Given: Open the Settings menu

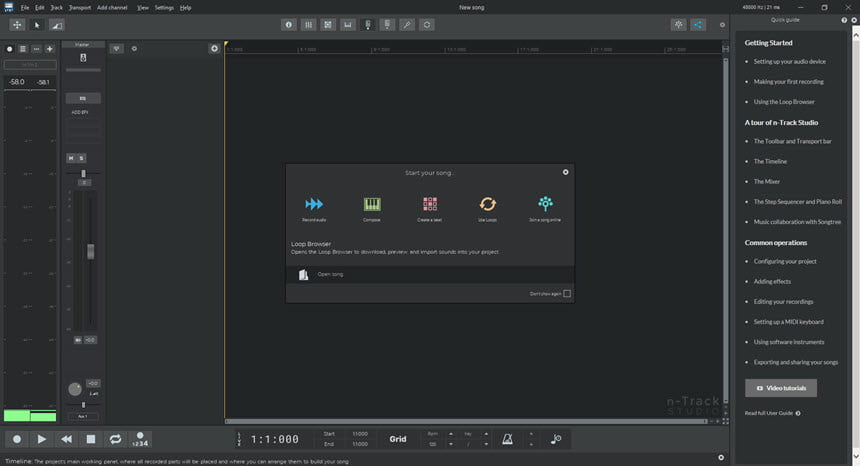Looking at the screenshot, I should 164,8.
